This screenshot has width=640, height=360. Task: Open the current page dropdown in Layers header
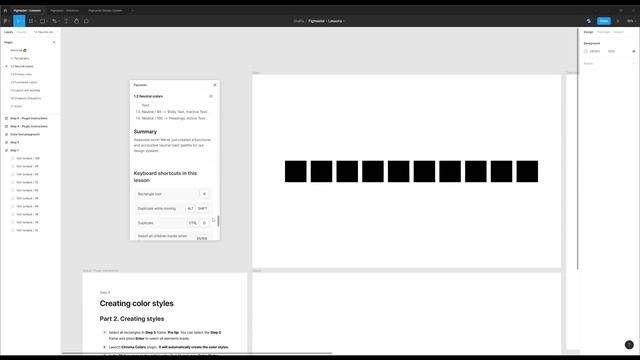[x=44, y=32]
